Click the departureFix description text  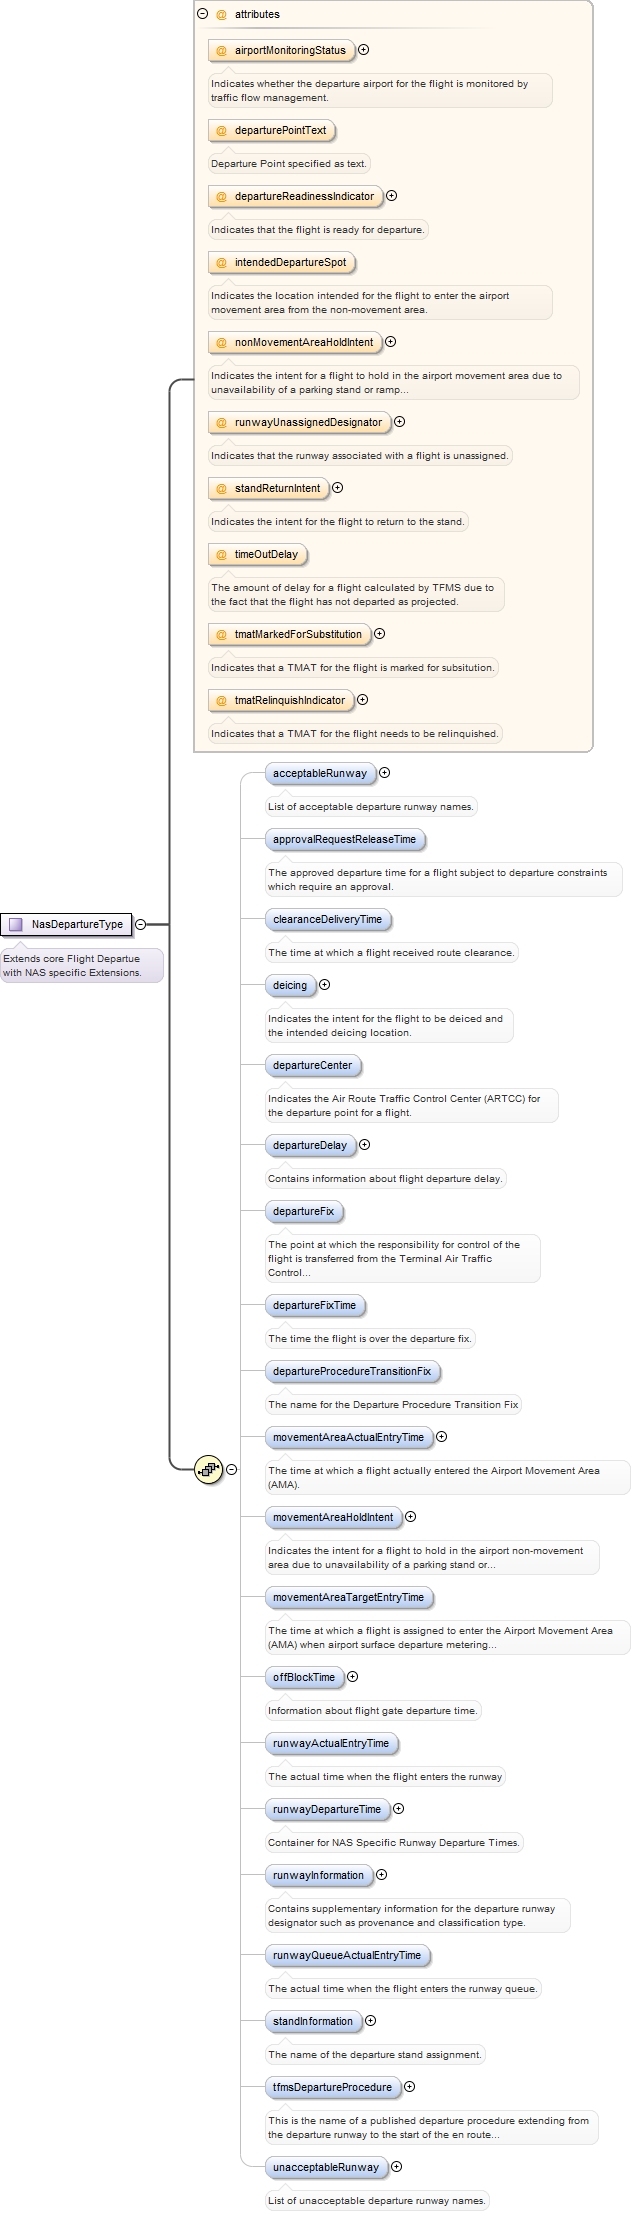(394, 1258)
